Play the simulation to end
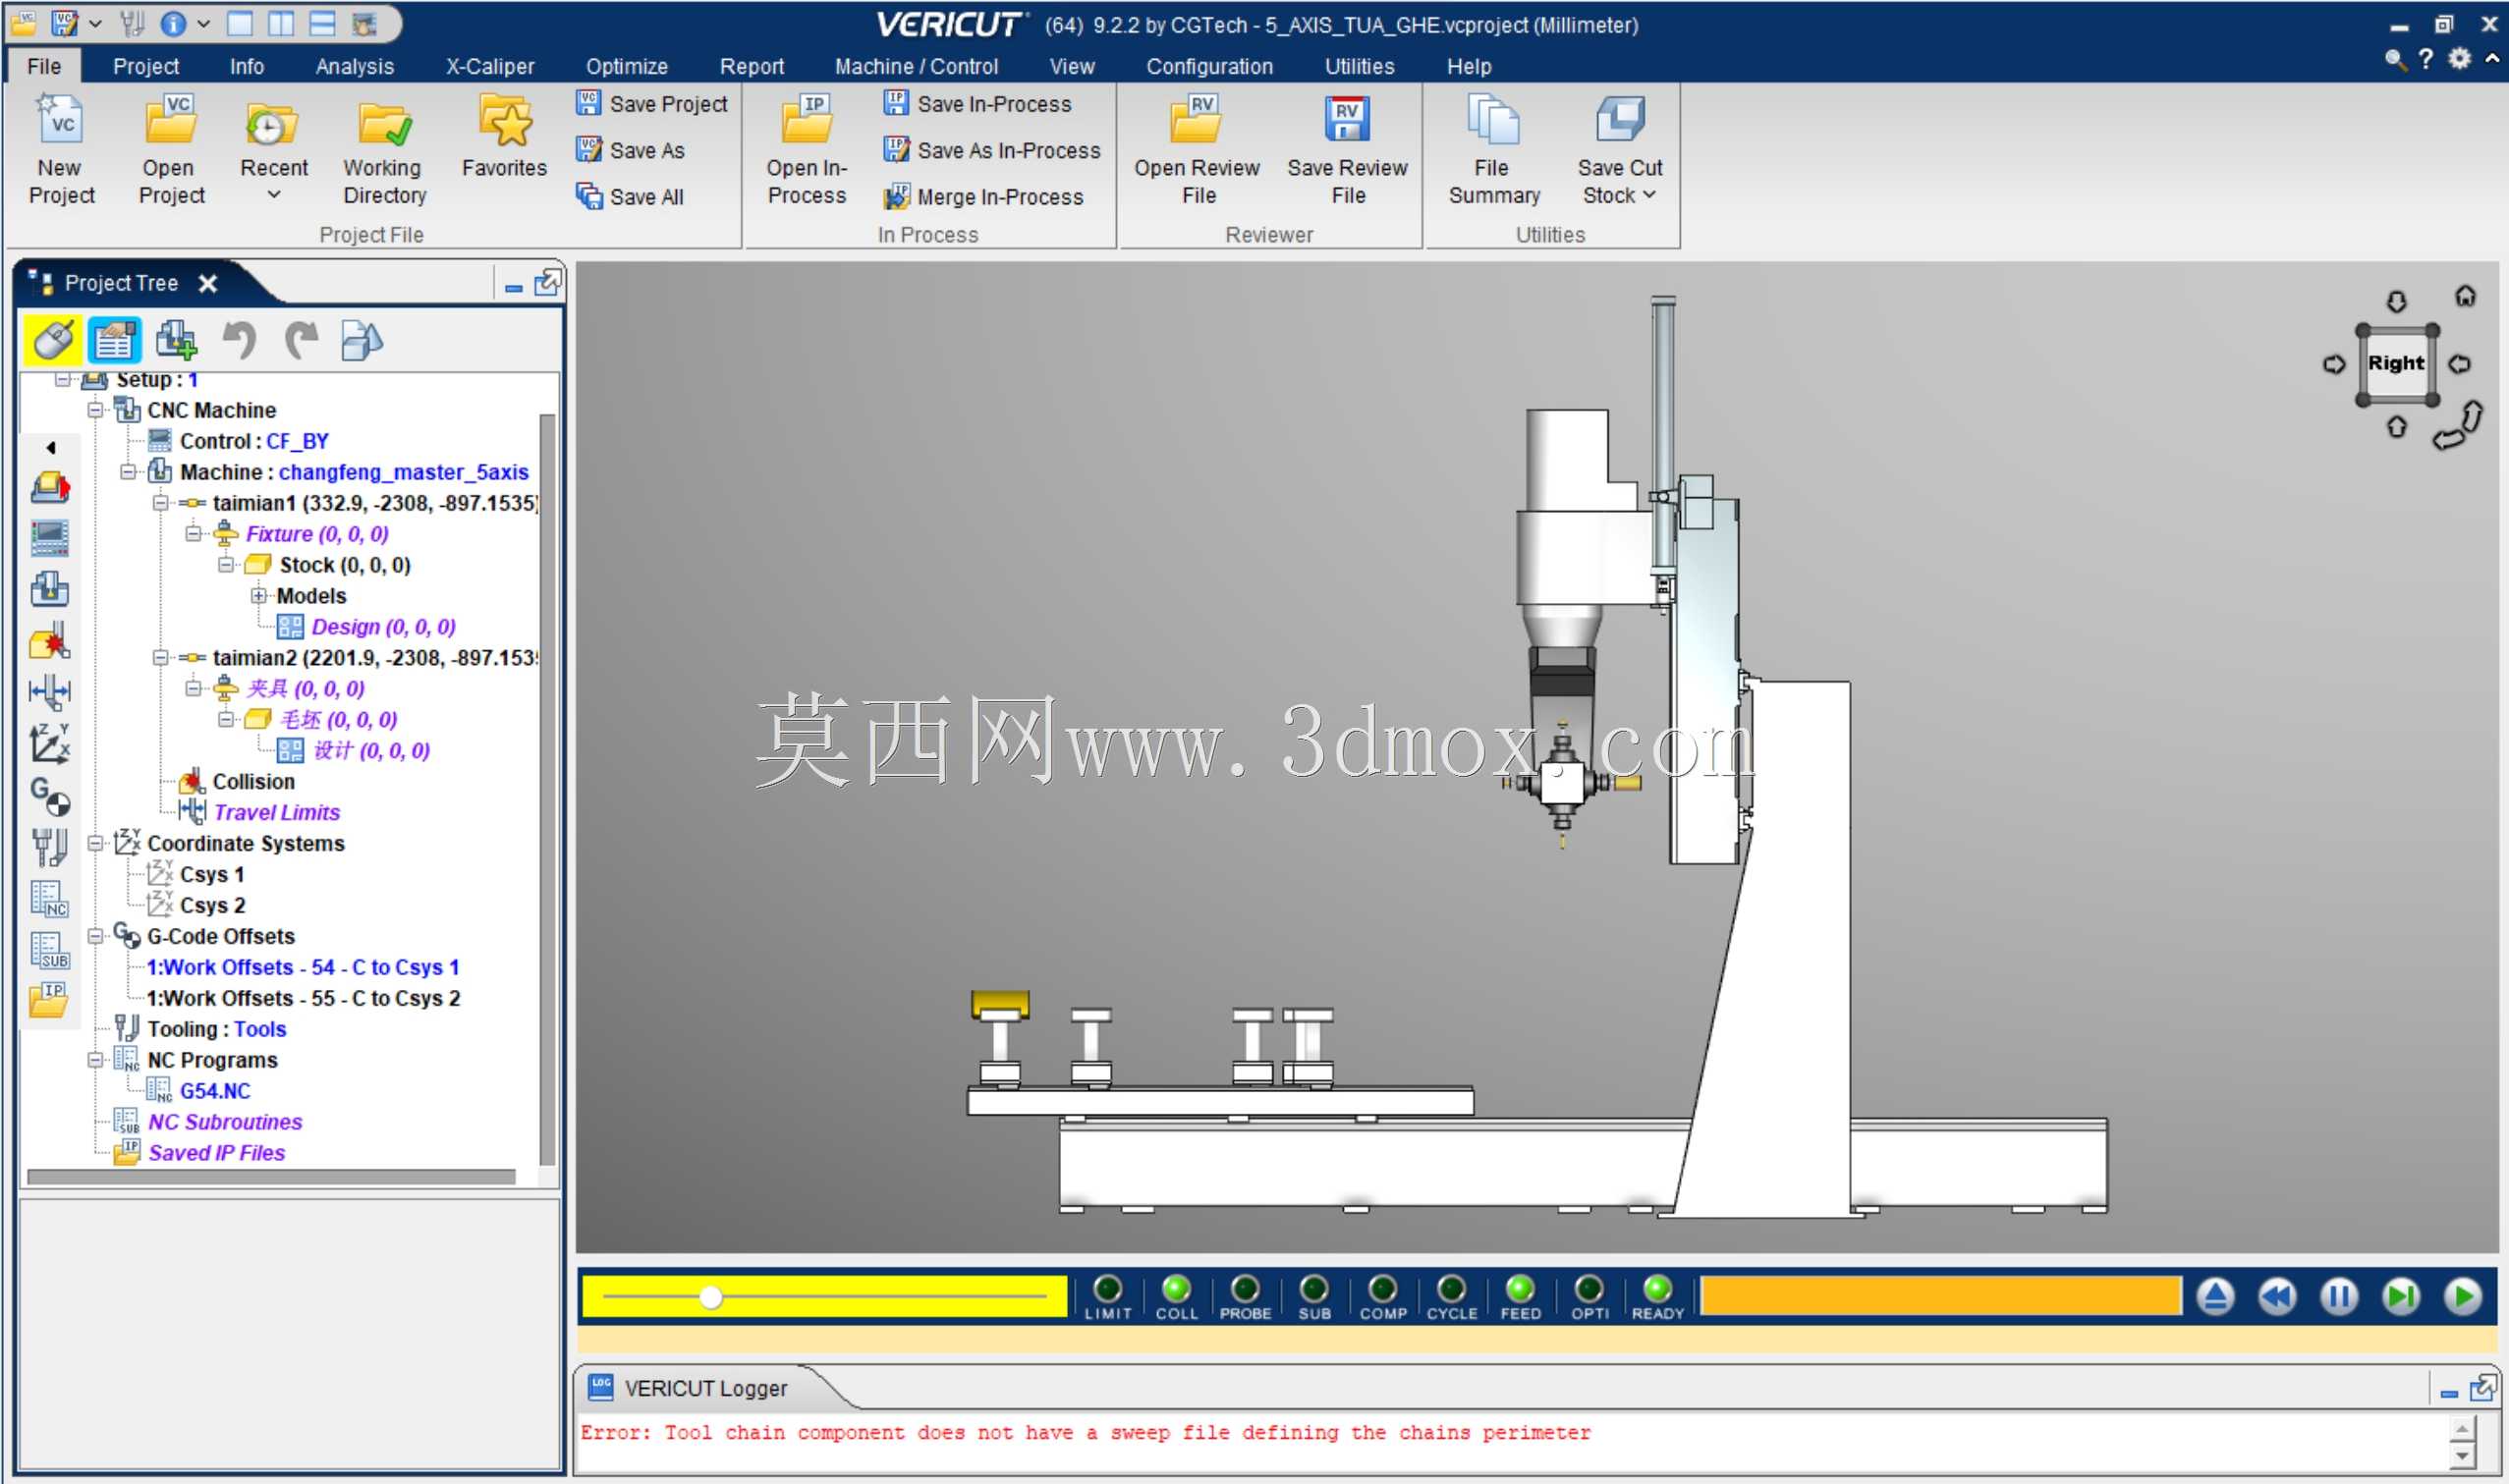2509x1484 pixels. click(2463, 1297)
